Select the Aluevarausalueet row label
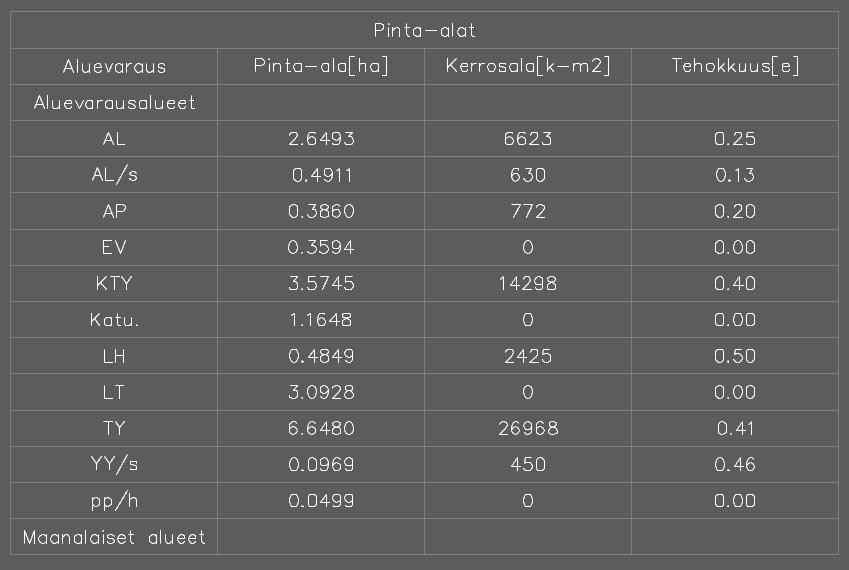This screenshot has width=849, height=570. [x=114, y=102]
